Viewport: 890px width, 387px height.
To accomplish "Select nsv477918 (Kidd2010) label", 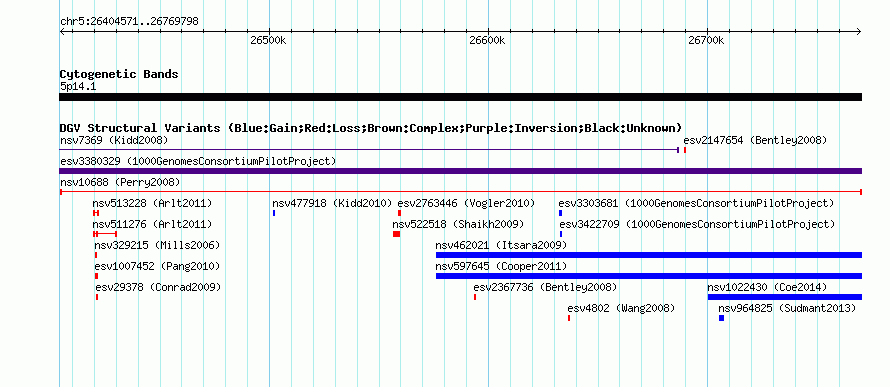I will tap(332, 203).
